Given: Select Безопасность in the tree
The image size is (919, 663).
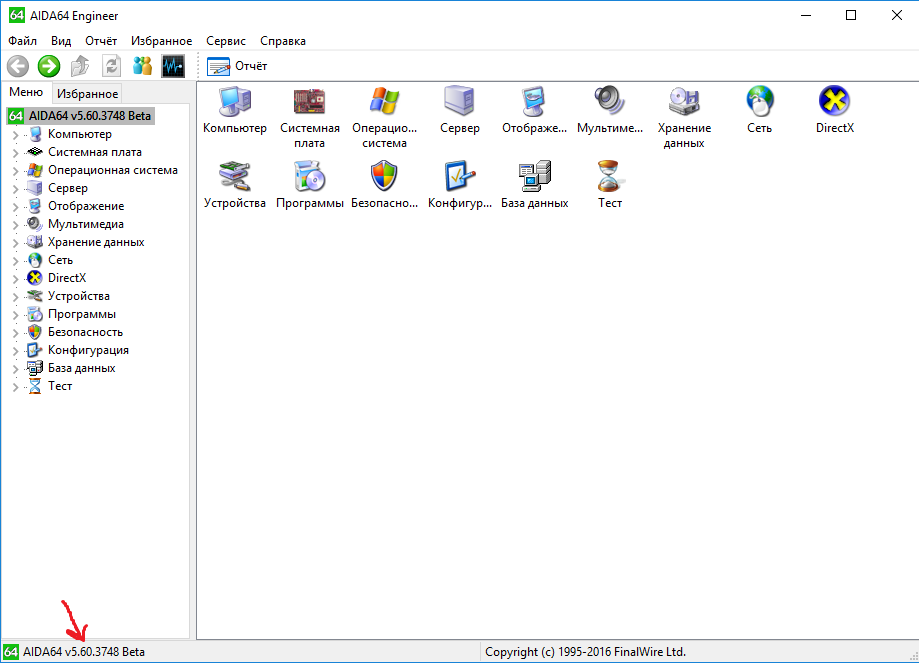Looking at the screenshot, I should click(x=86, y=332).
